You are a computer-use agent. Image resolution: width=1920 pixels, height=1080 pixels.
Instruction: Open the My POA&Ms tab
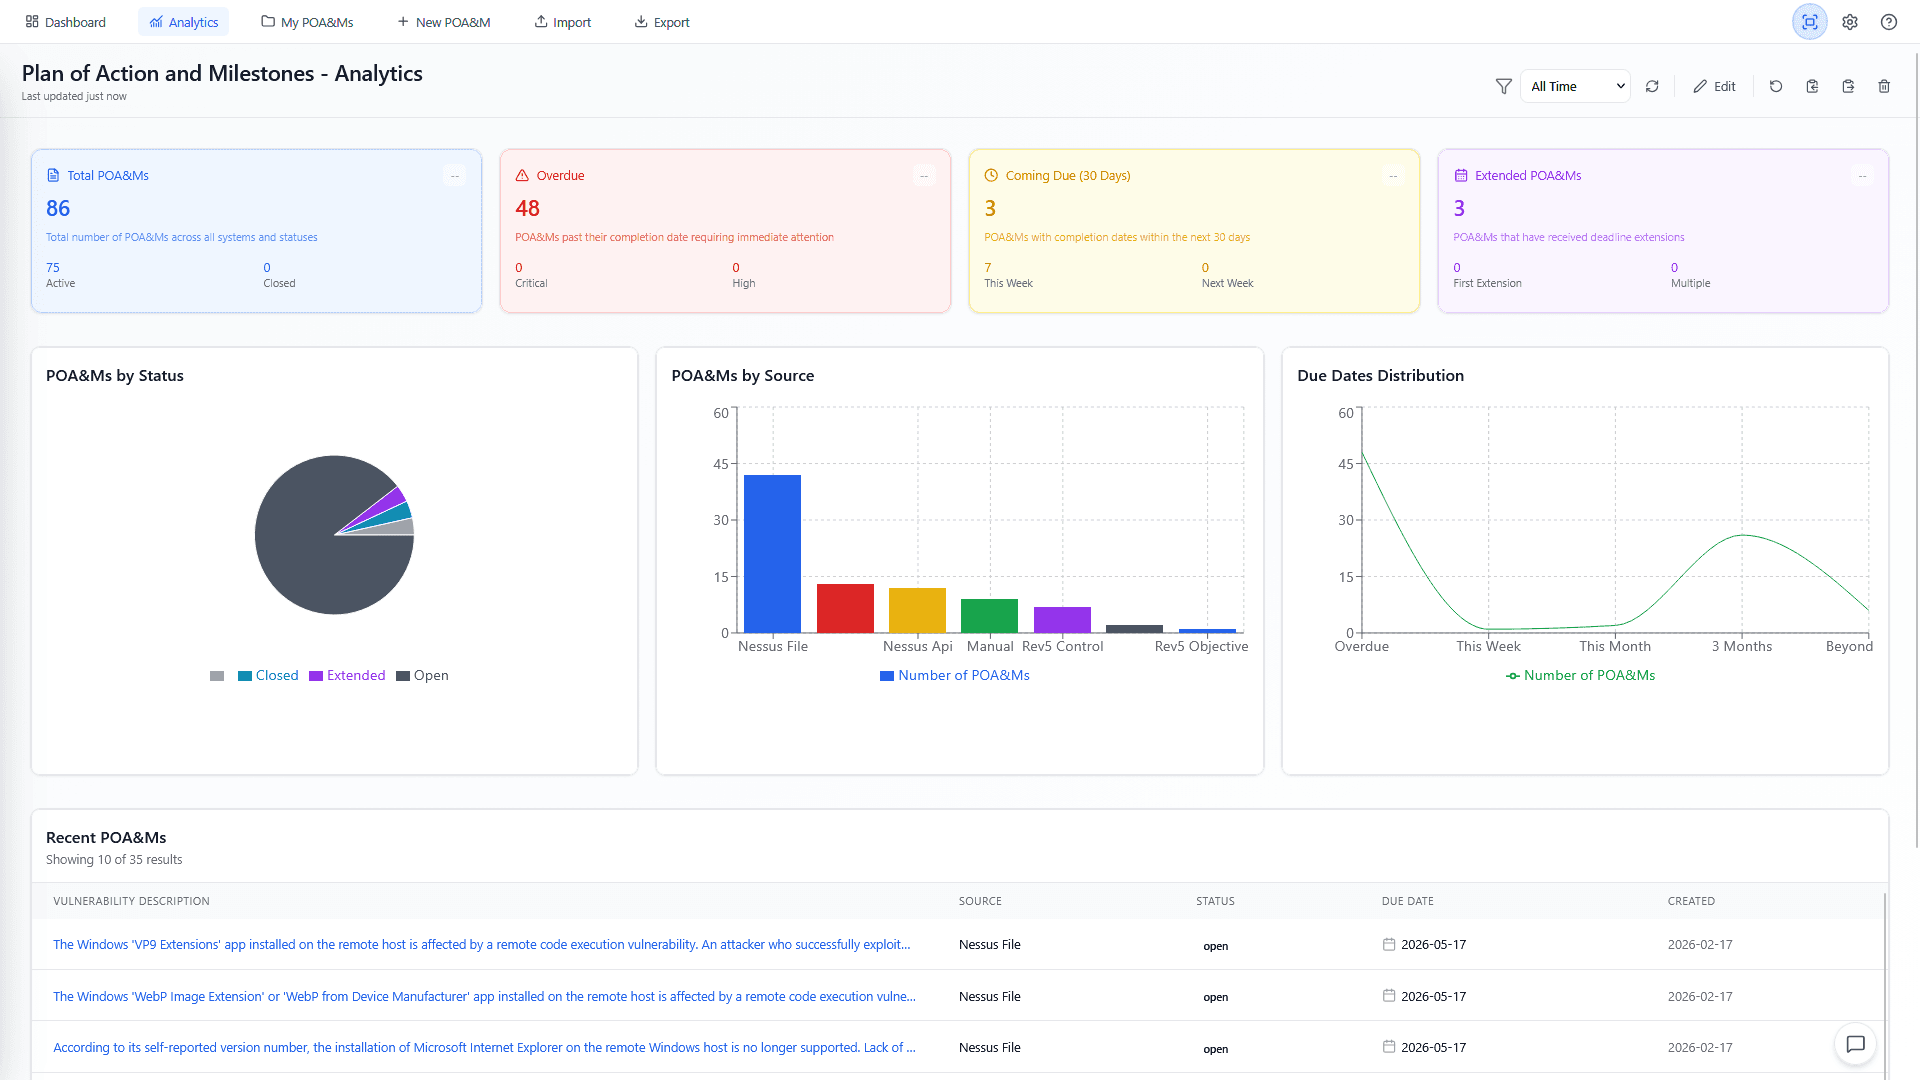pos(307,21)
